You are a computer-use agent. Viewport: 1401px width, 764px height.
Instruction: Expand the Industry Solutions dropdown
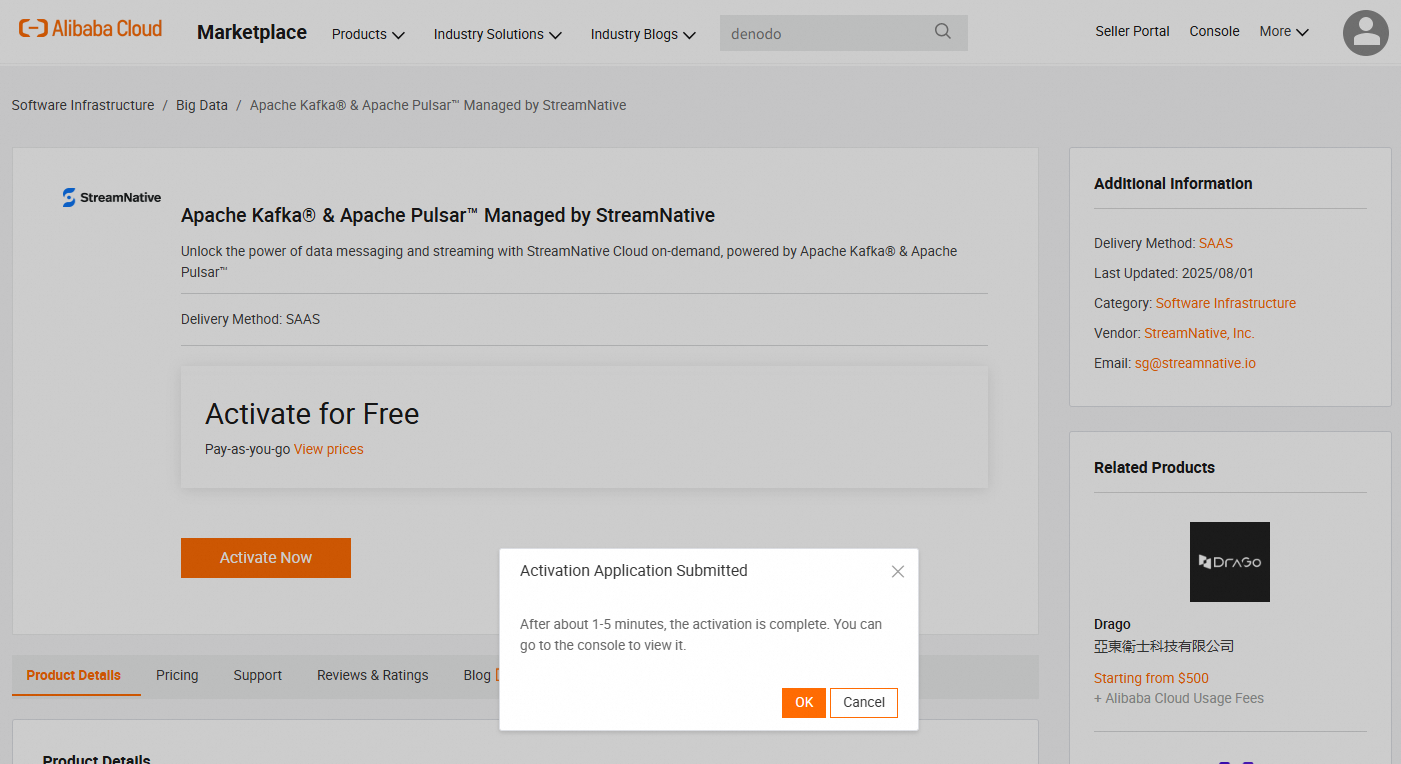tap(497, 34)
